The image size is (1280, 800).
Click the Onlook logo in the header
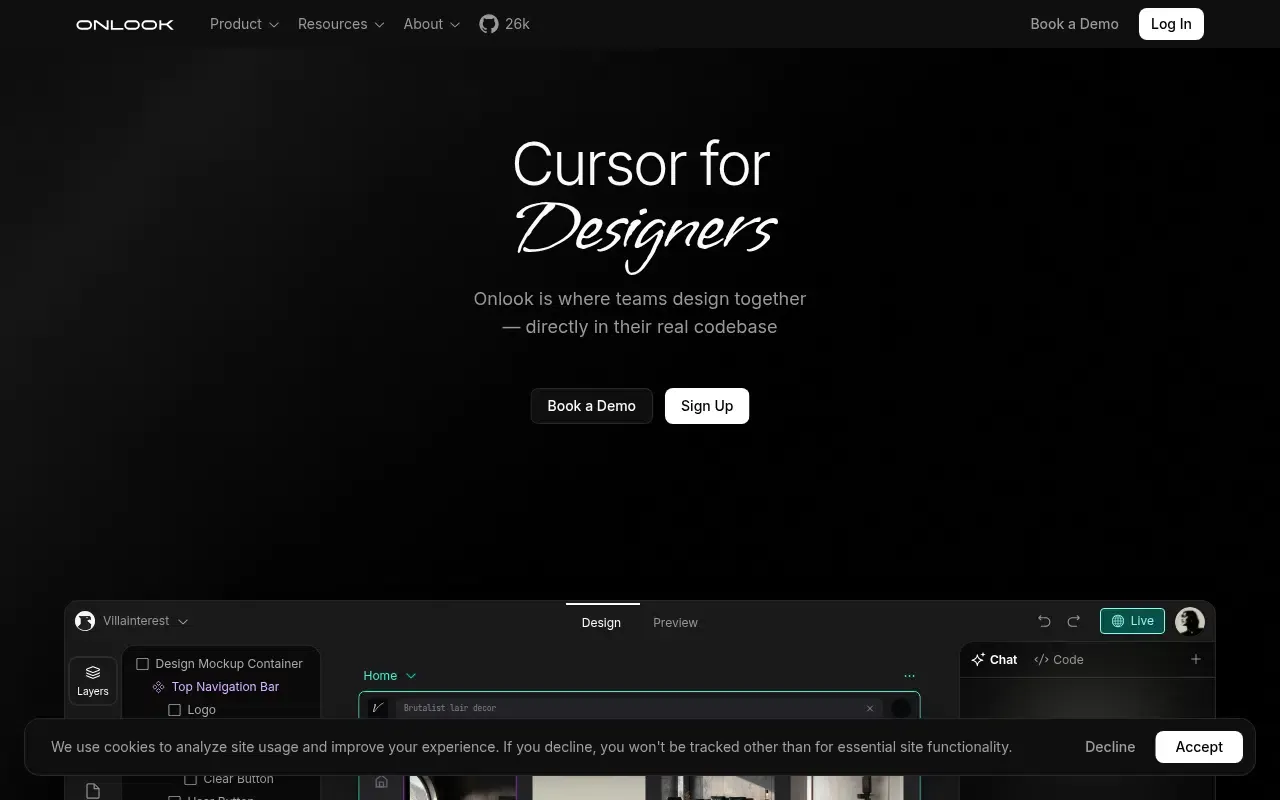coord(125,24)
